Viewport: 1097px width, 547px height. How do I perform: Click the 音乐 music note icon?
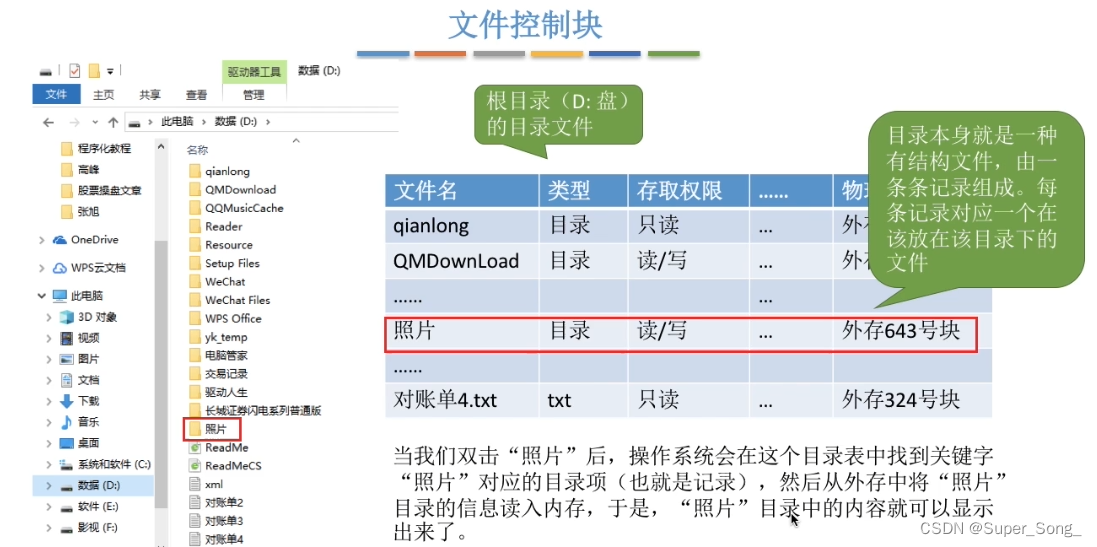point(66,422)
